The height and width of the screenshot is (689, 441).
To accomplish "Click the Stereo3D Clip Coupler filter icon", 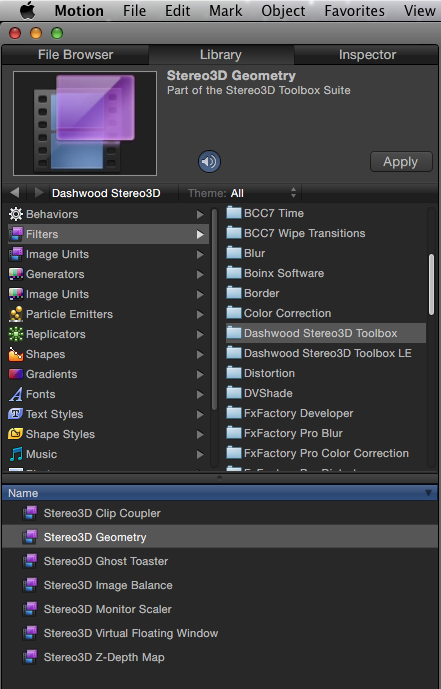I will [30, 513].
